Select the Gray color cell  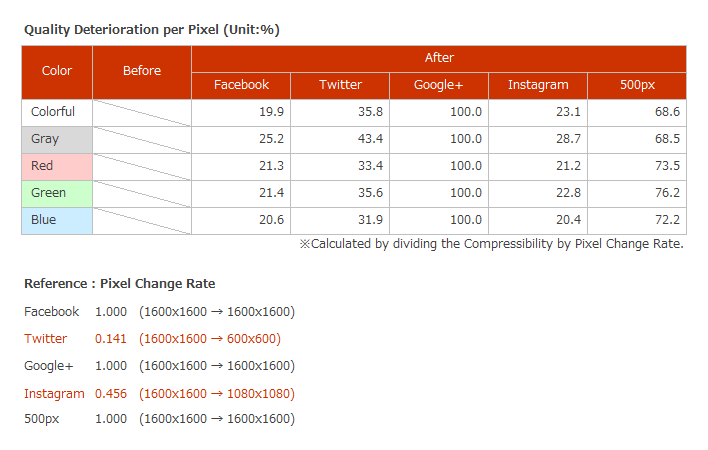point(57,139)
